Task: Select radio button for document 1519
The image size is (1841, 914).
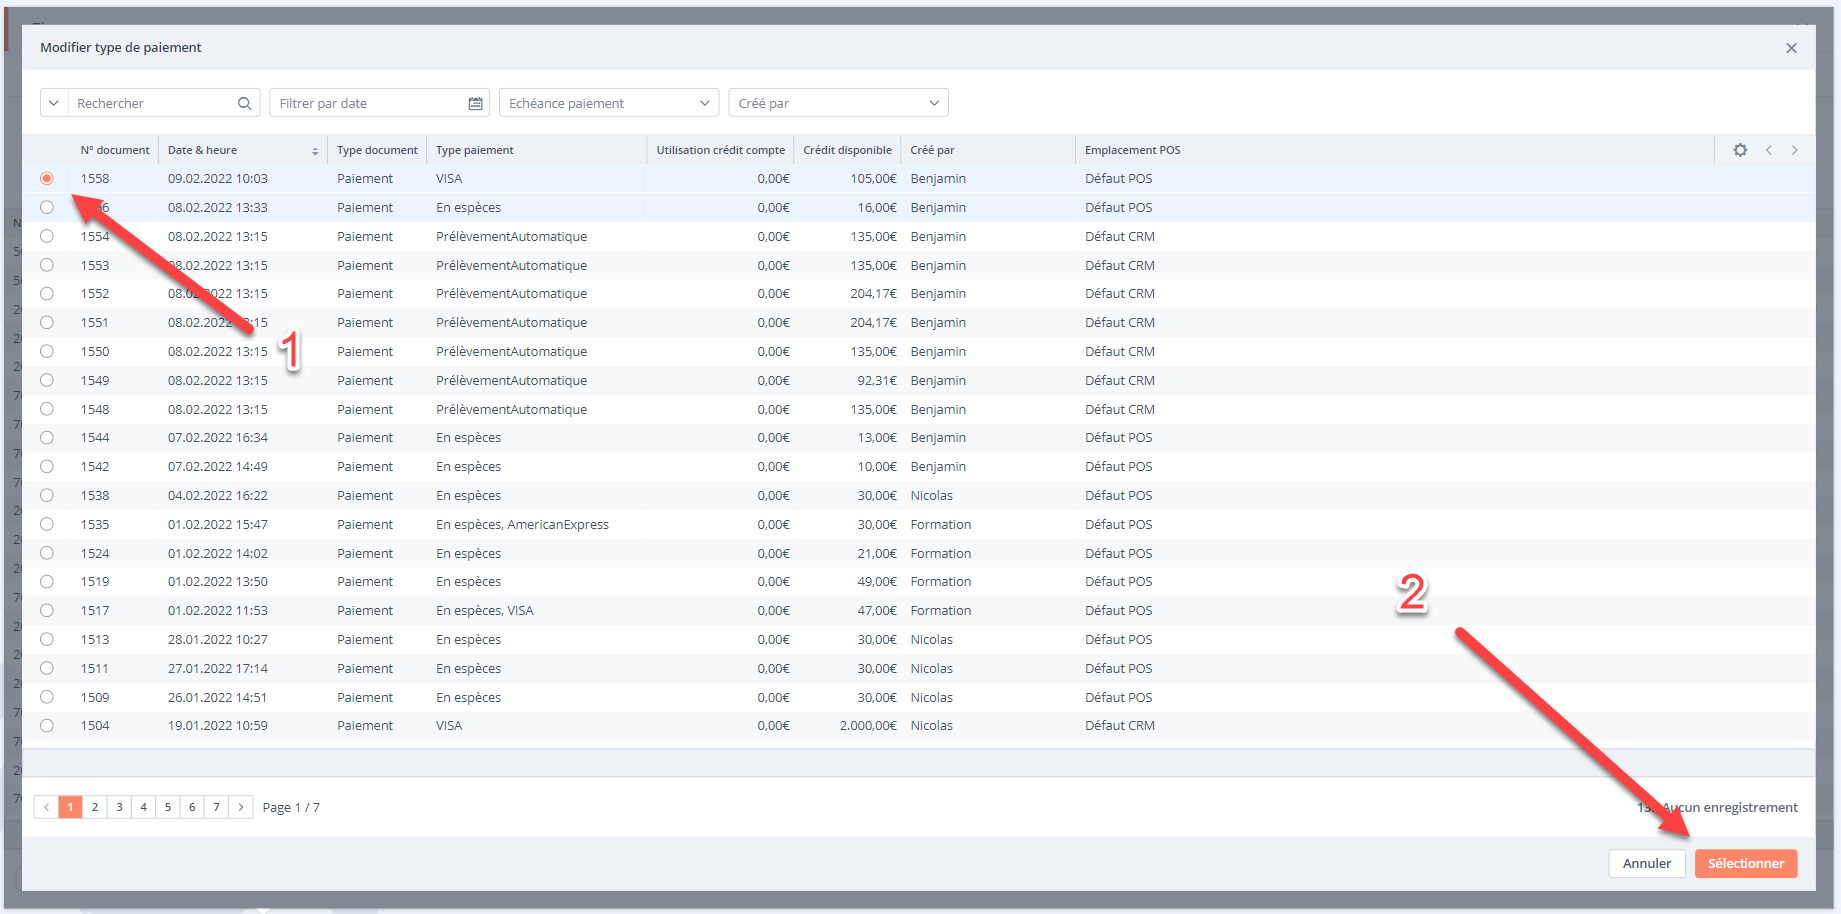Action: click(47, 581)
